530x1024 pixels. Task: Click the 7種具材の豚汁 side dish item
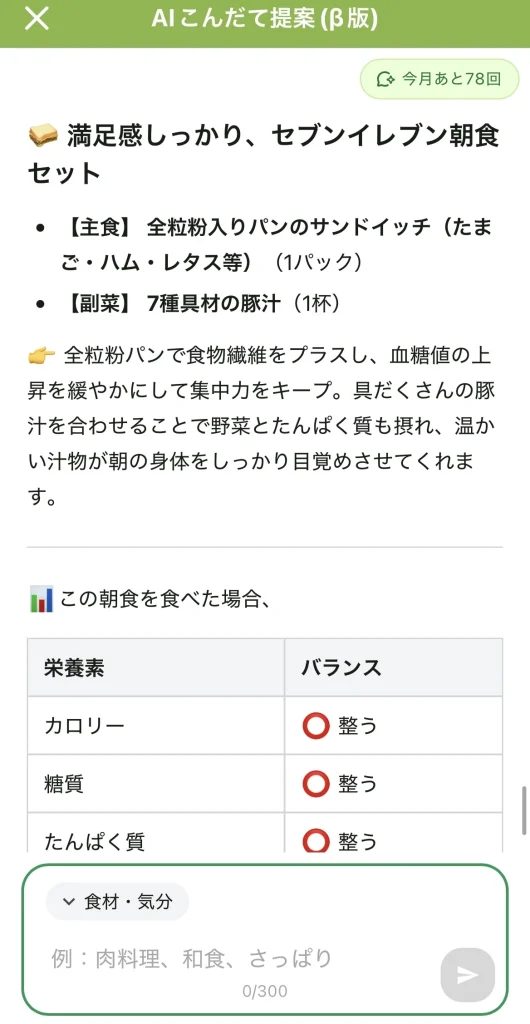(x=202, y=304)
